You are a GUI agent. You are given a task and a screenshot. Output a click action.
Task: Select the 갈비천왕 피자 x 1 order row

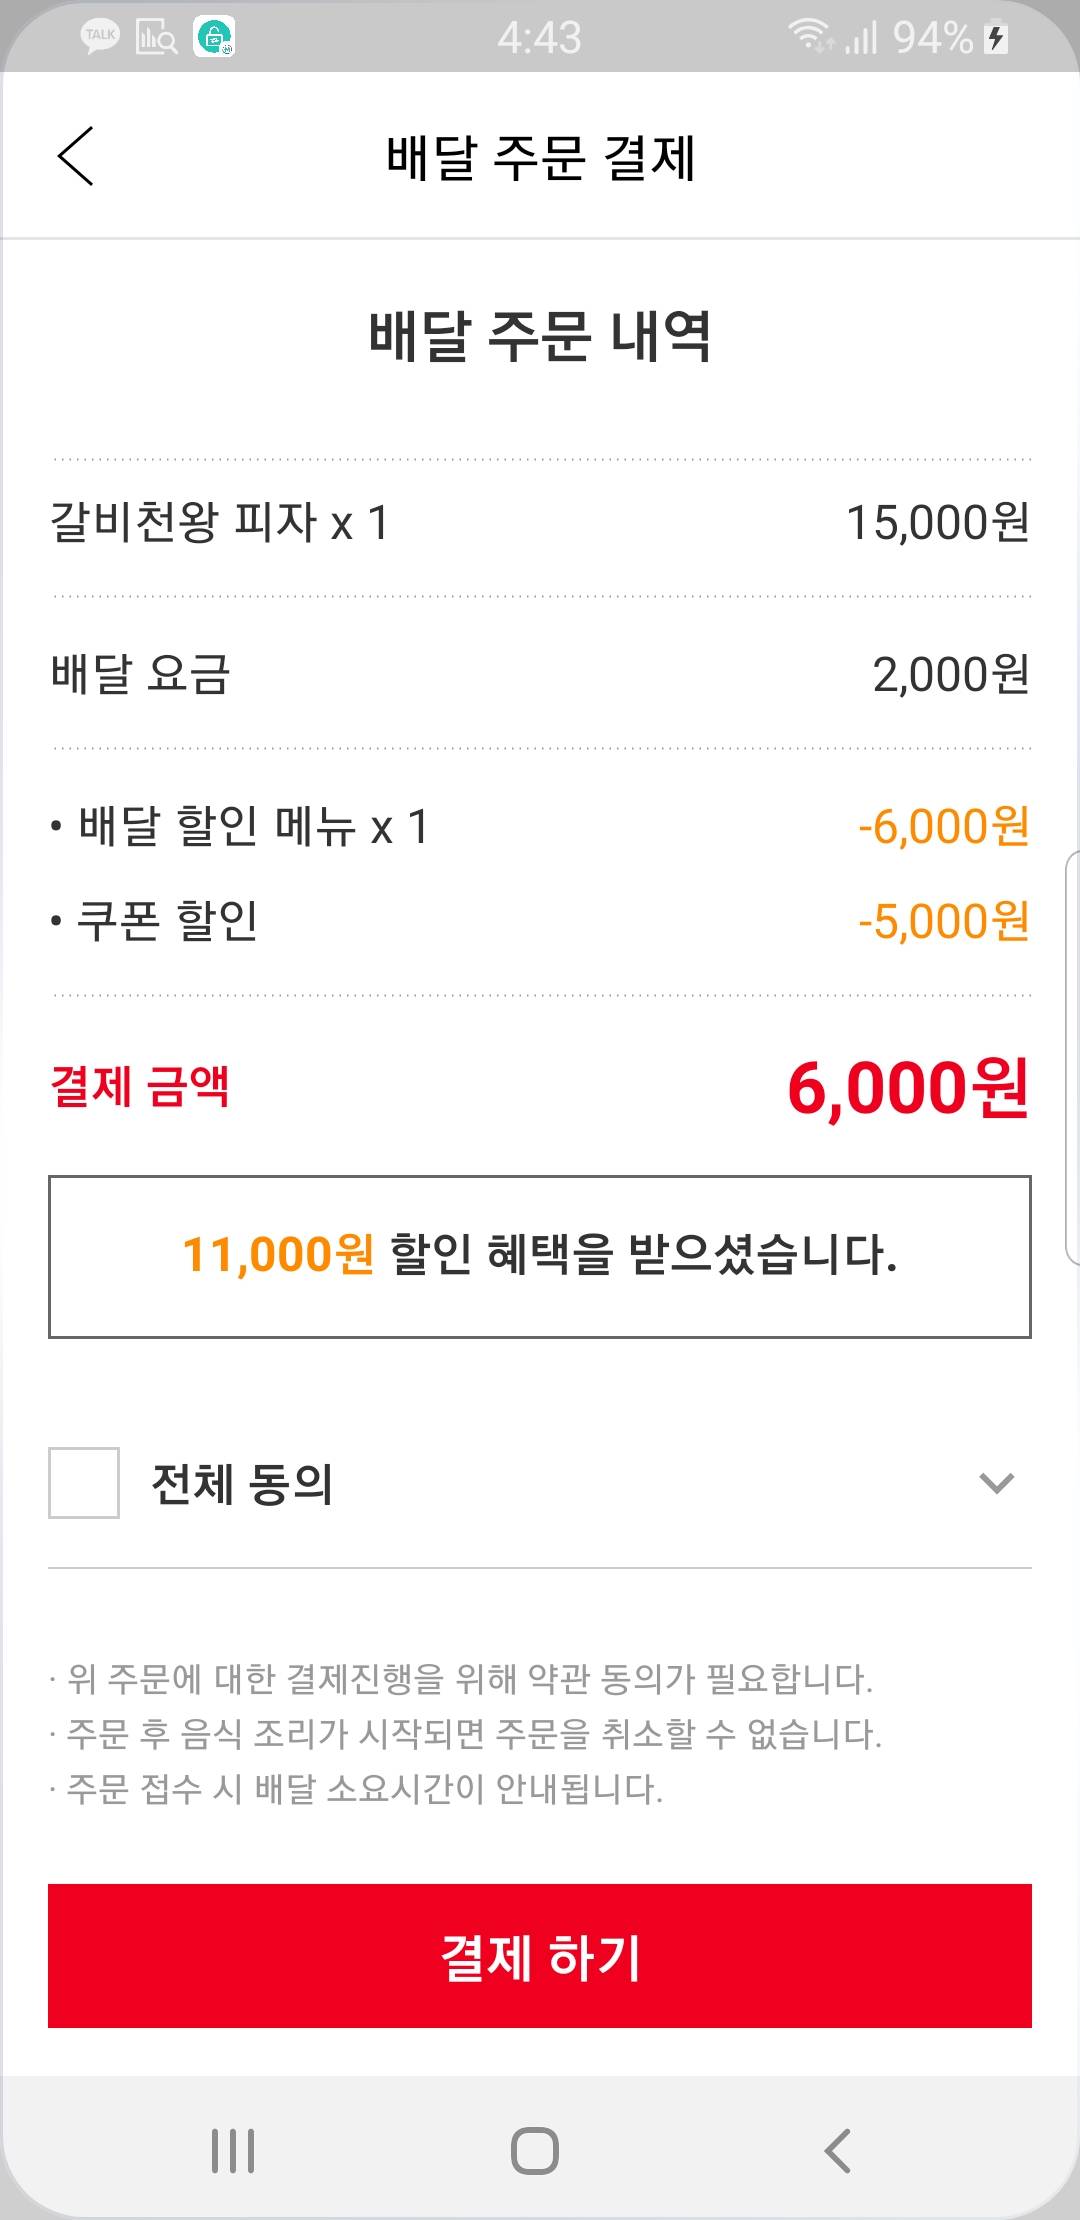click(x=540, y=522)
